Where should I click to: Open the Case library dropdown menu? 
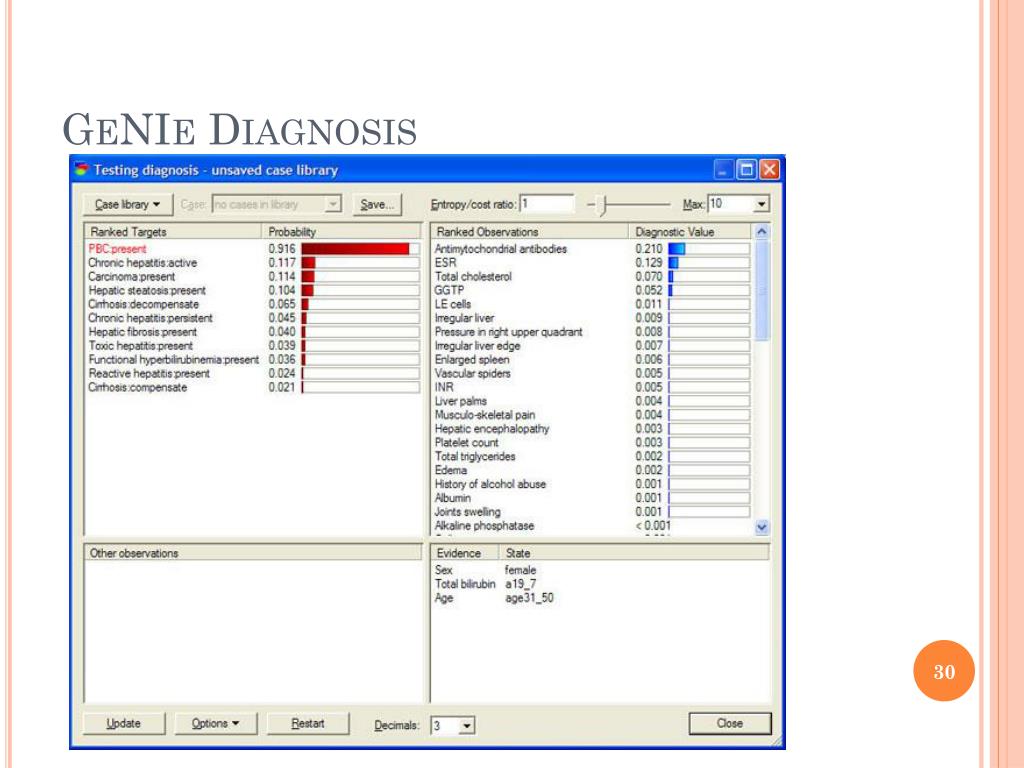128,204
